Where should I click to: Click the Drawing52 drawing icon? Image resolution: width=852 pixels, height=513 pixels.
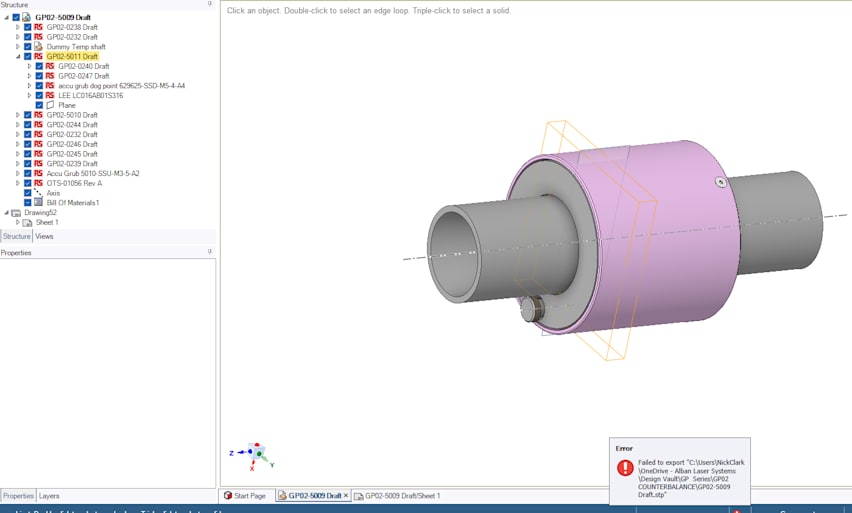click(16, 212)
